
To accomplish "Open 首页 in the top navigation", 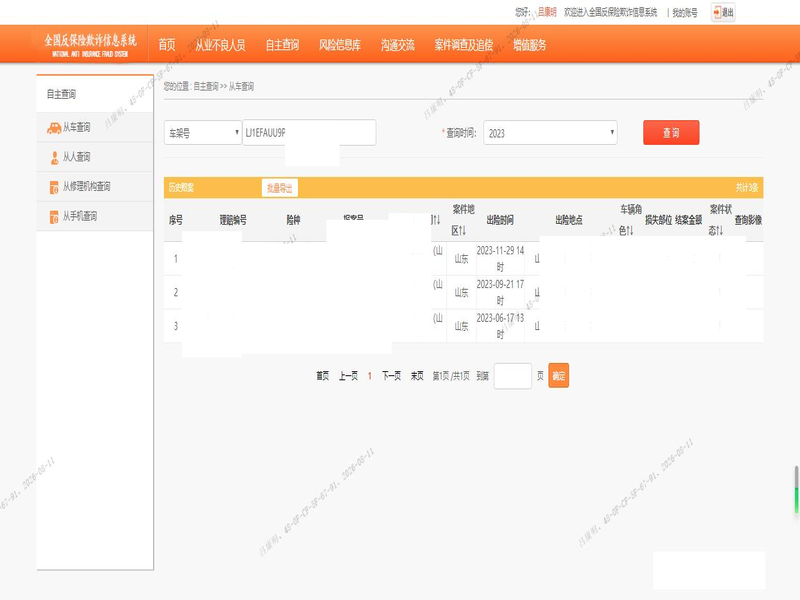I will tap(167, 45).
